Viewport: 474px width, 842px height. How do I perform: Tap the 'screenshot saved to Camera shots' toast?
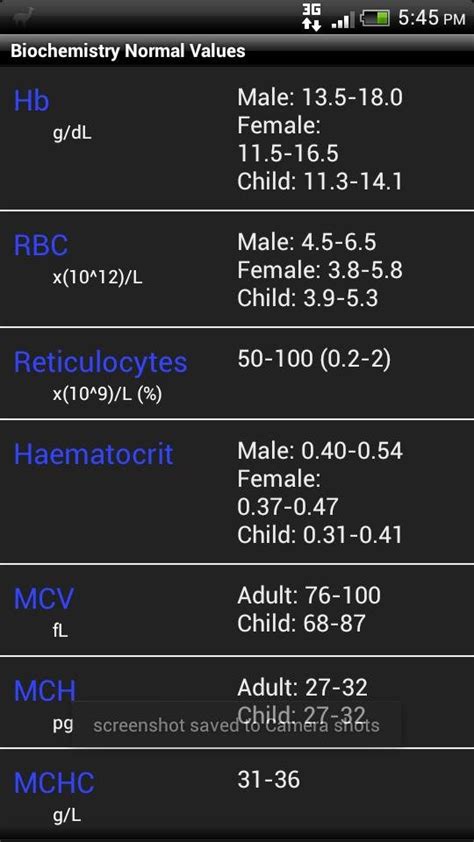coord(237,724)
